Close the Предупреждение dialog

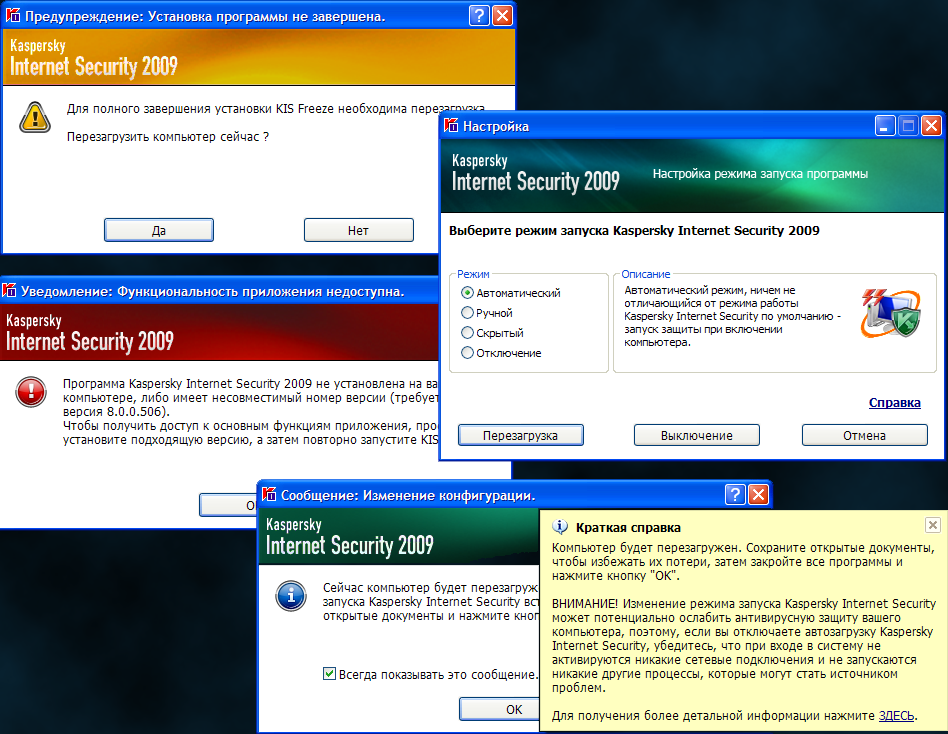click(502, 15)
